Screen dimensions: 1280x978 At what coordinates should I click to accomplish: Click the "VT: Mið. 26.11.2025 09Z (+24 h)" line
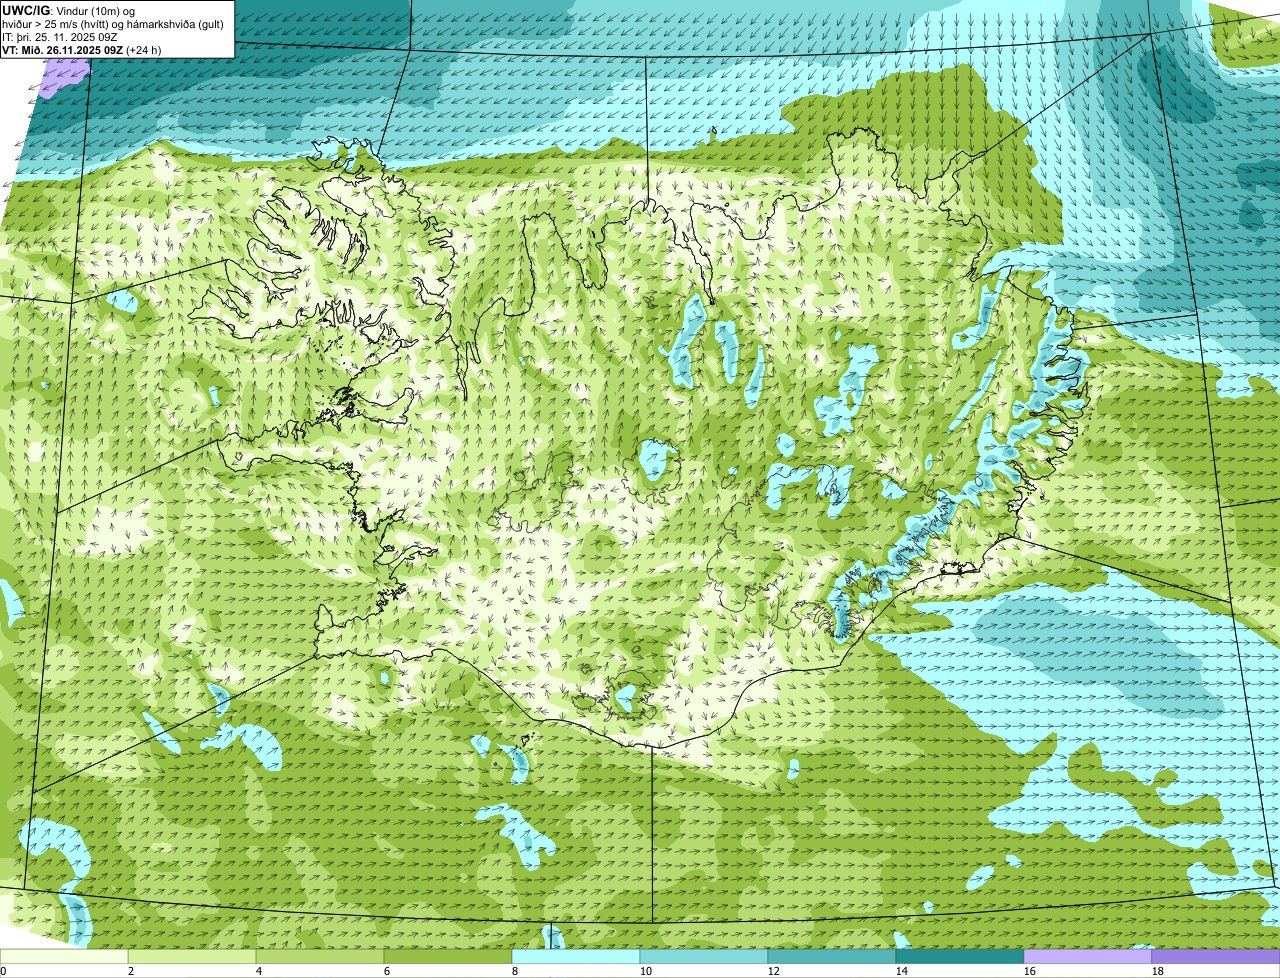coord(82,49)
